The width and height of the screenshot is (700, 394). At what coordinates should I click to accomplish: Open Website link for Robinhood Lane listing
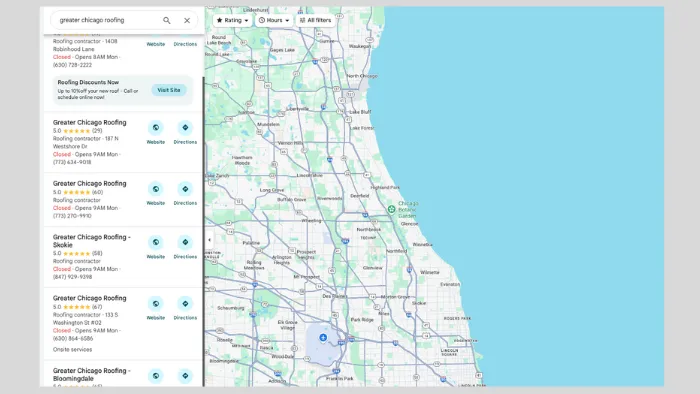(156, 44)
